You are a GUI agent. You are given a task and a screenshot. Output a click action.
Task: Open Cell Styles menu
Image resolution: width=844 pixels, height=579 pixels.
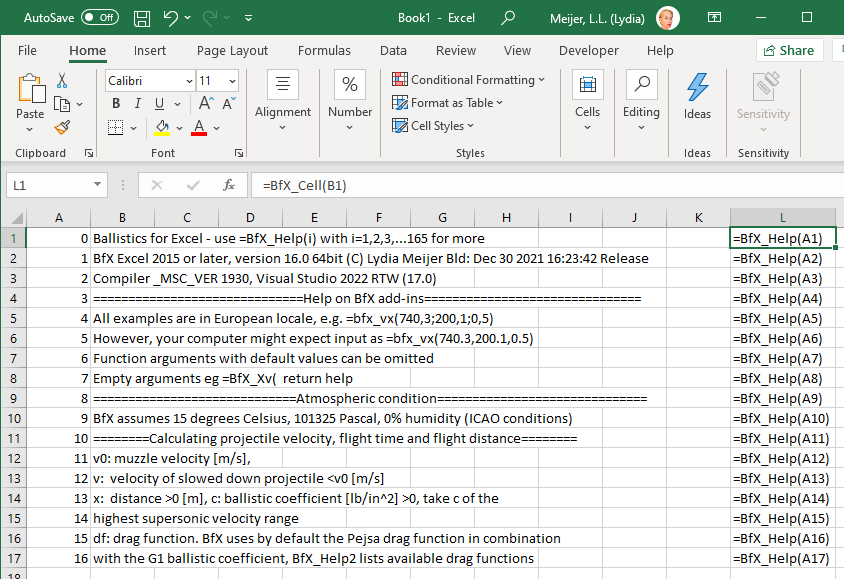(433, 126)
